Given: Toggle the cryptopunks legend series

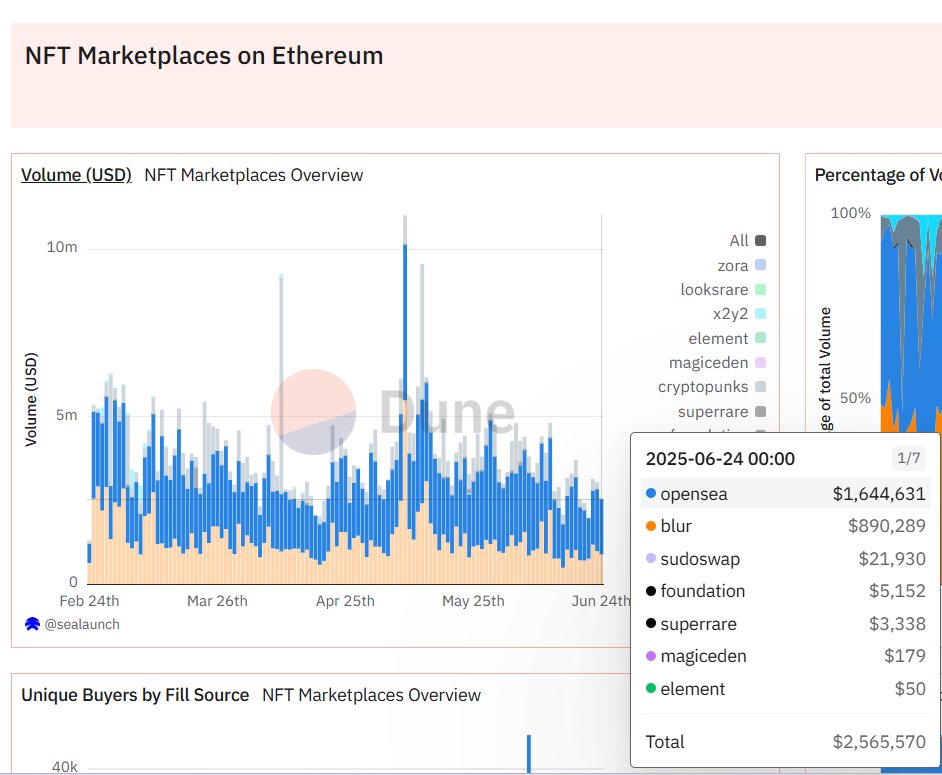Looking at the screenshot, I should coord(712,387).
